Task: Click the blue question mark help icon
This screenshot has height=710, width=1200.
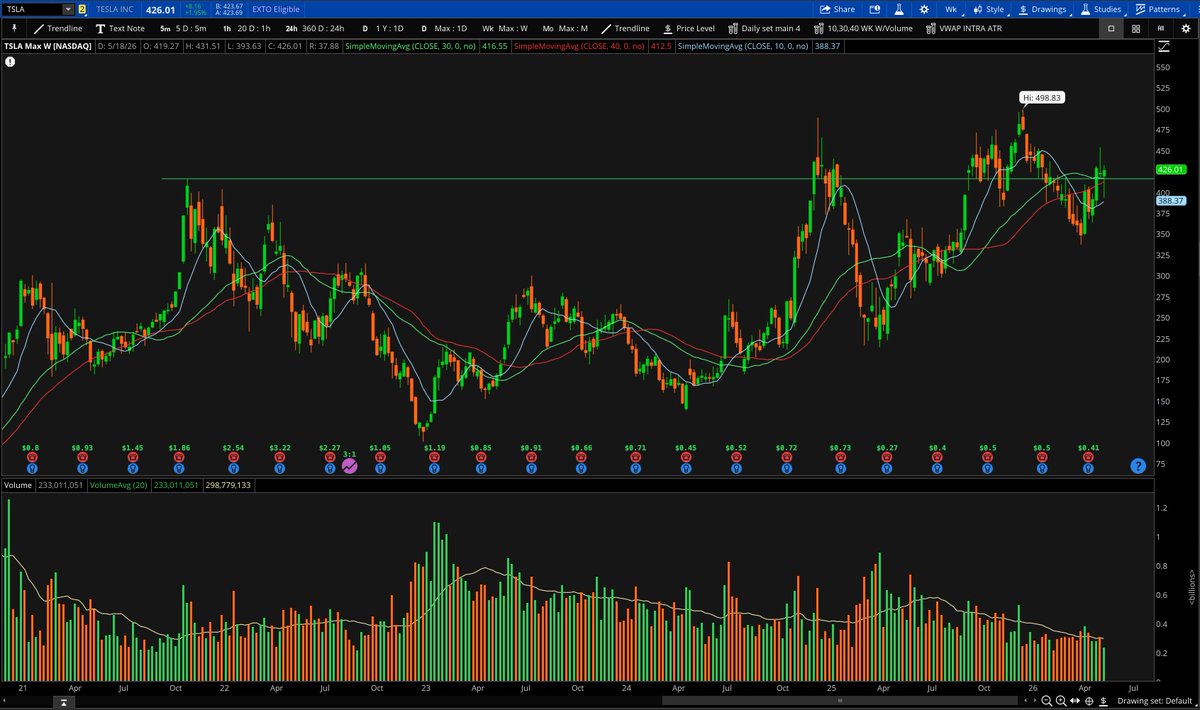Action: click(1138, 465)
